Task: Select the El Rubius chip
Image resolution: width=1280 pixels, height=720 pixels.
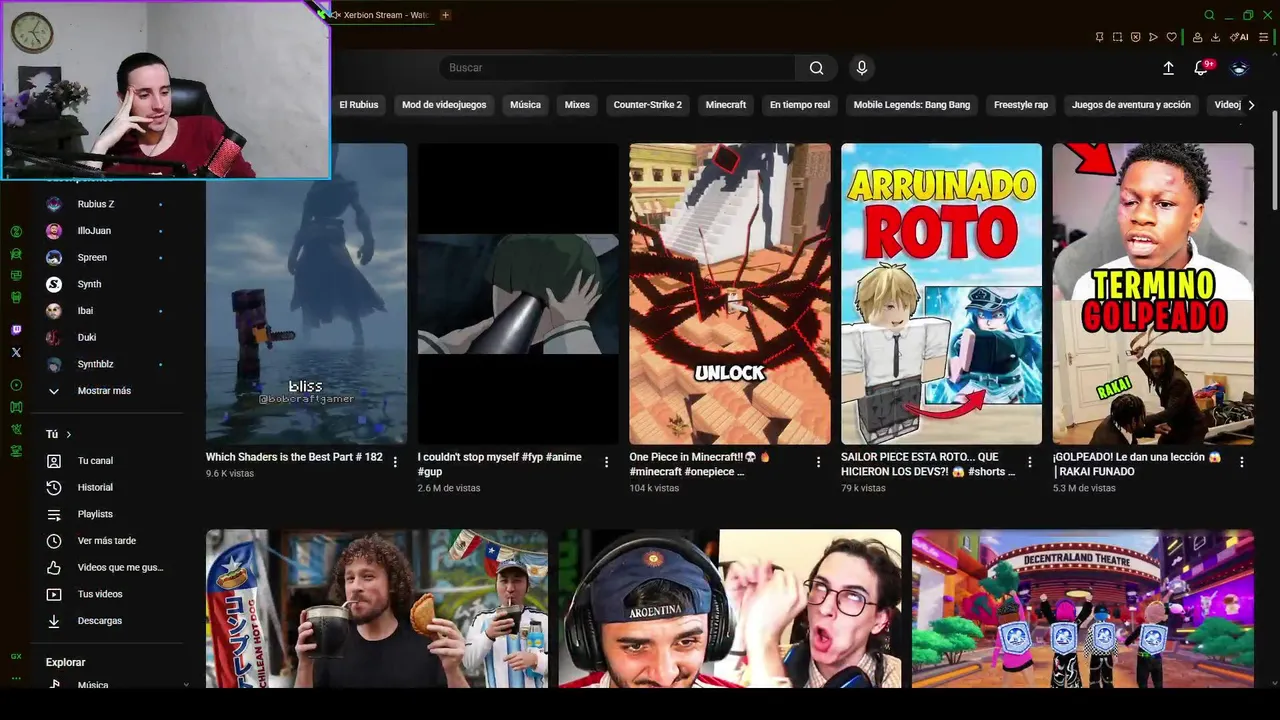Action: click(x=358, y=105)
